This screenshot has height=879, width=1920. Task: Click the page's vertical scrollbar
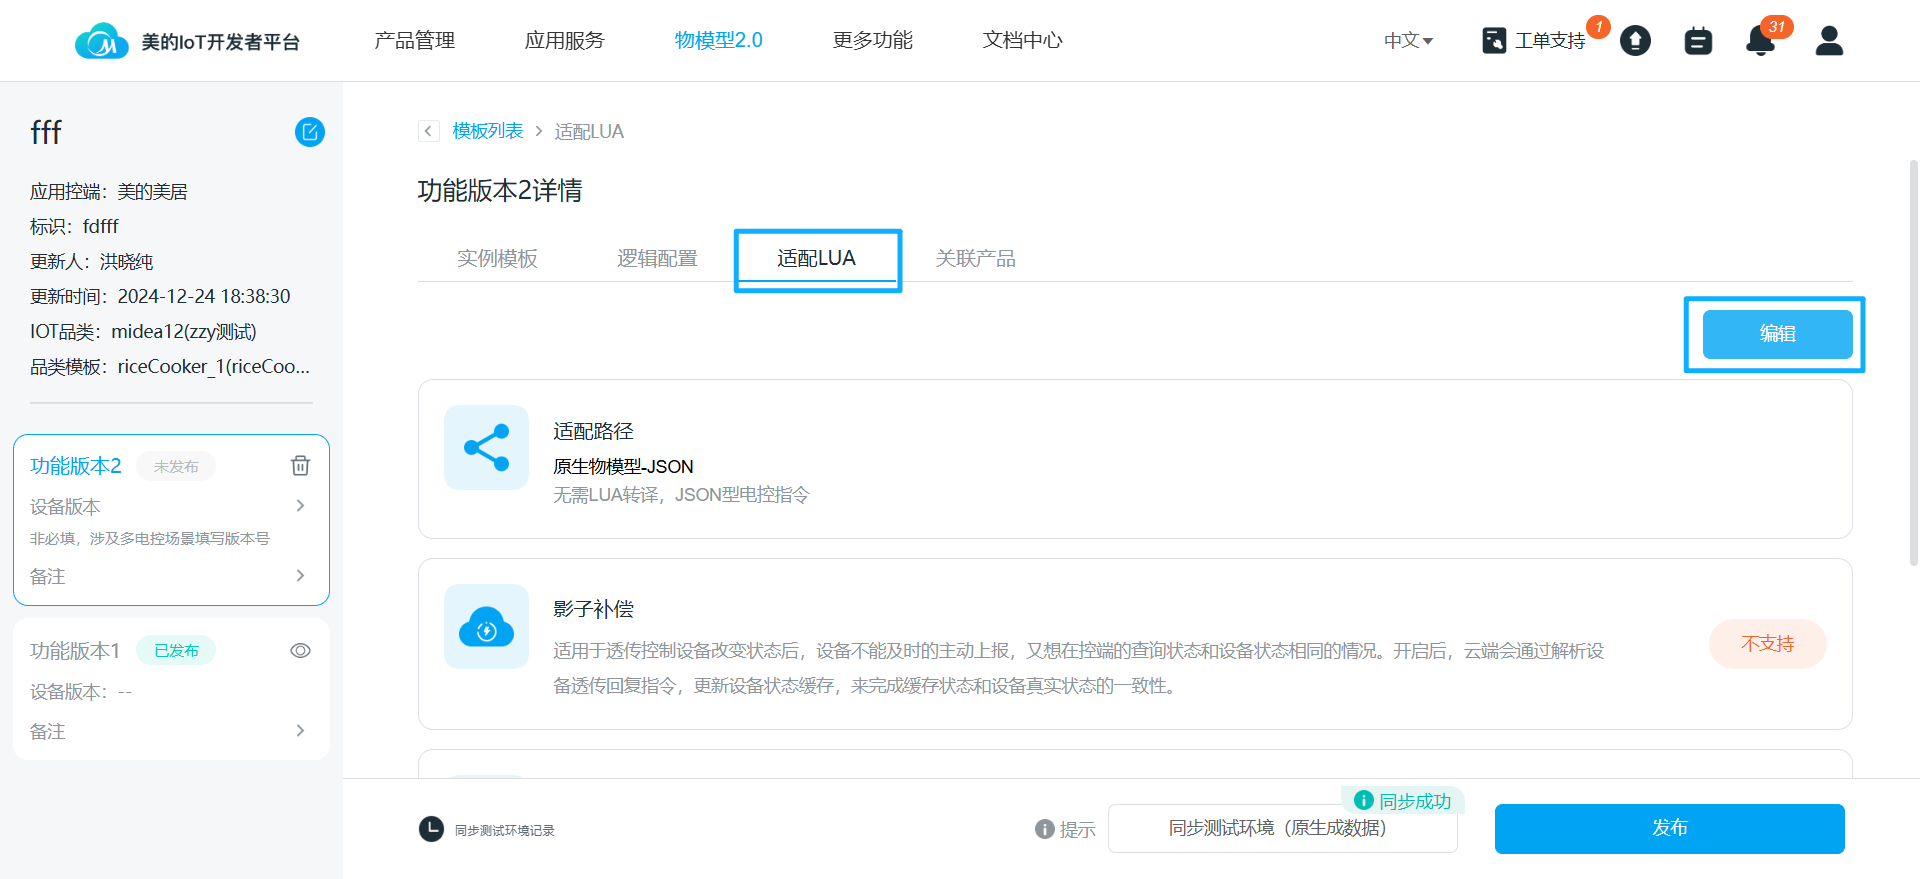(1913, 360)
